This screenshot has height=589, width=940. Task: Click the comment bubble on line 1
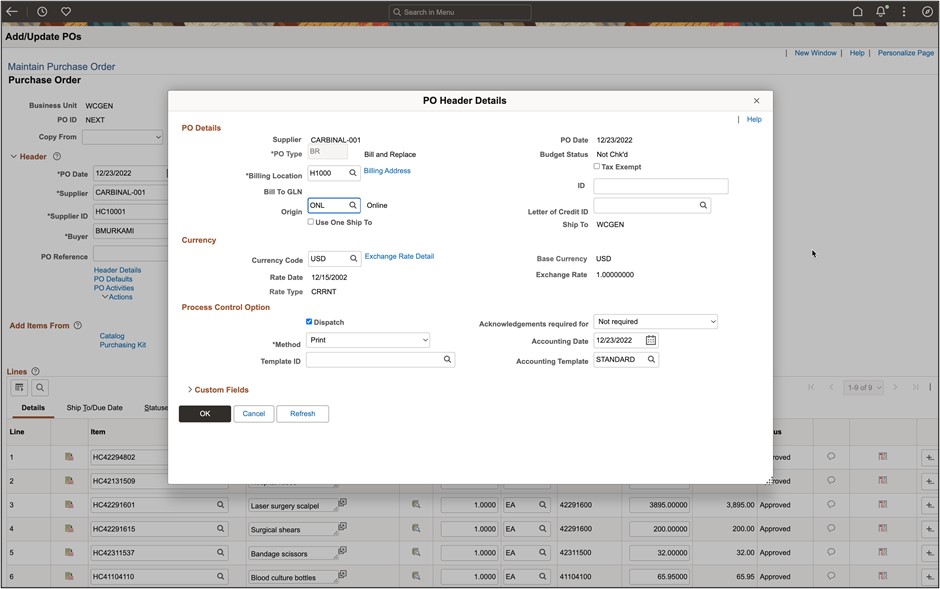pos(831,457)
